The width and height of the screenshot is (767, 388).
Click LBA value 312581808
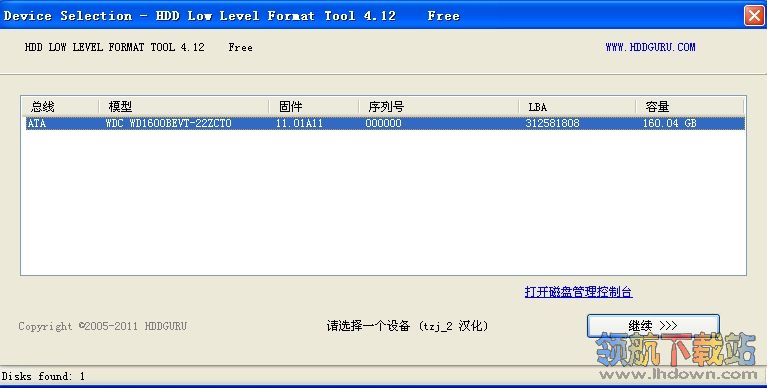pyautogui.click(x=552, y=123)
